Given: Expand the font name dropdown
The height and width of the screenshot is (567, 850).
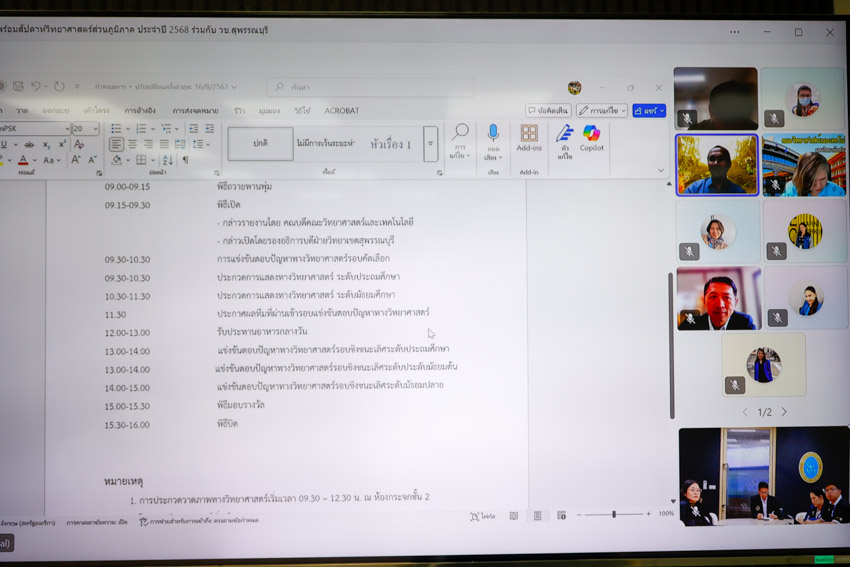Looking at the screenshot, I should coord(67,128).
